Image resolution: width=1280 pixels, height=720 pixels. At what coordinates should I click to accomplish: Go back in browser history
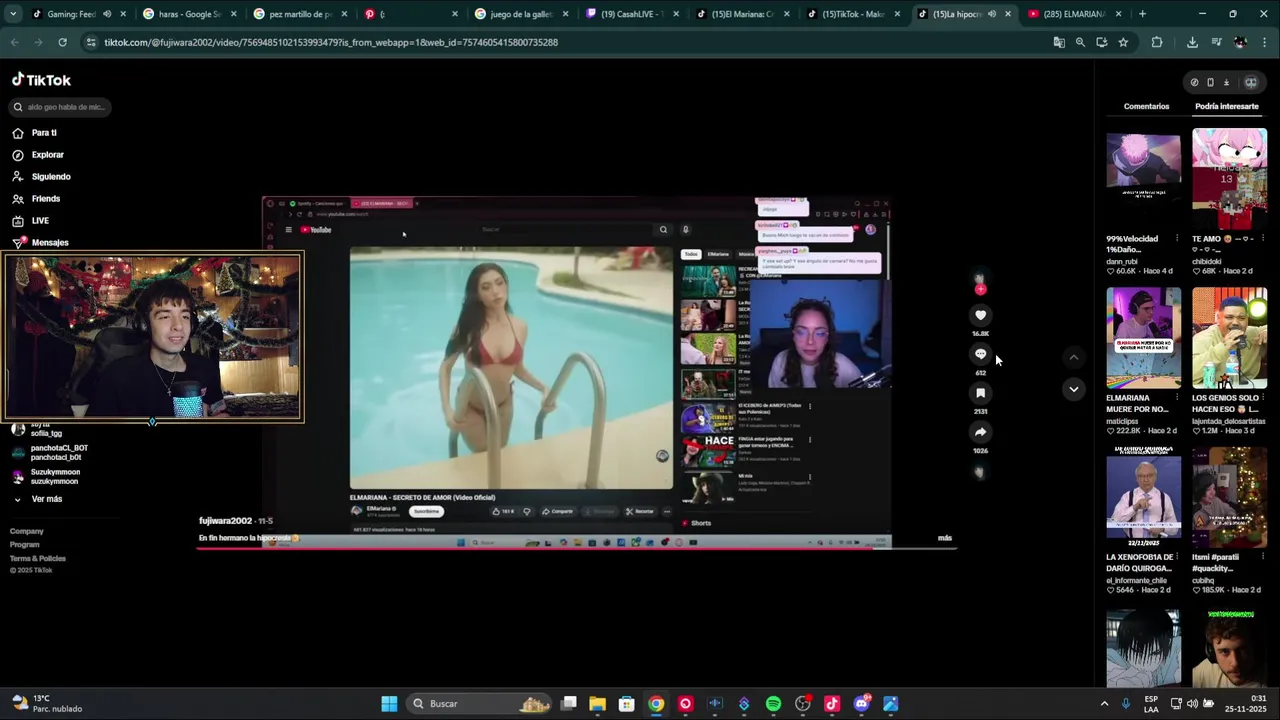14,42
